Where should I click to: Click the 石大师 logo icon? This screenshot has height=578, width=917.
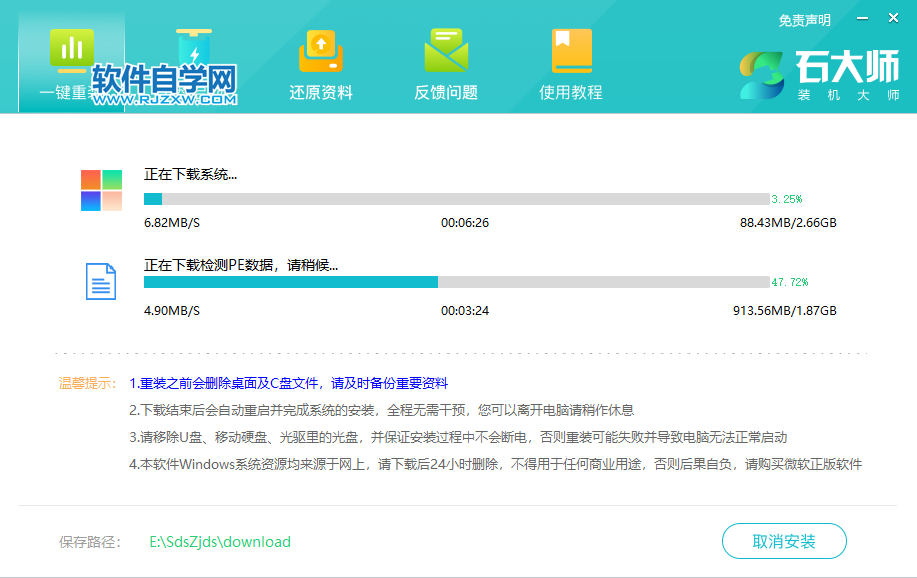click(x=761, y=75)
